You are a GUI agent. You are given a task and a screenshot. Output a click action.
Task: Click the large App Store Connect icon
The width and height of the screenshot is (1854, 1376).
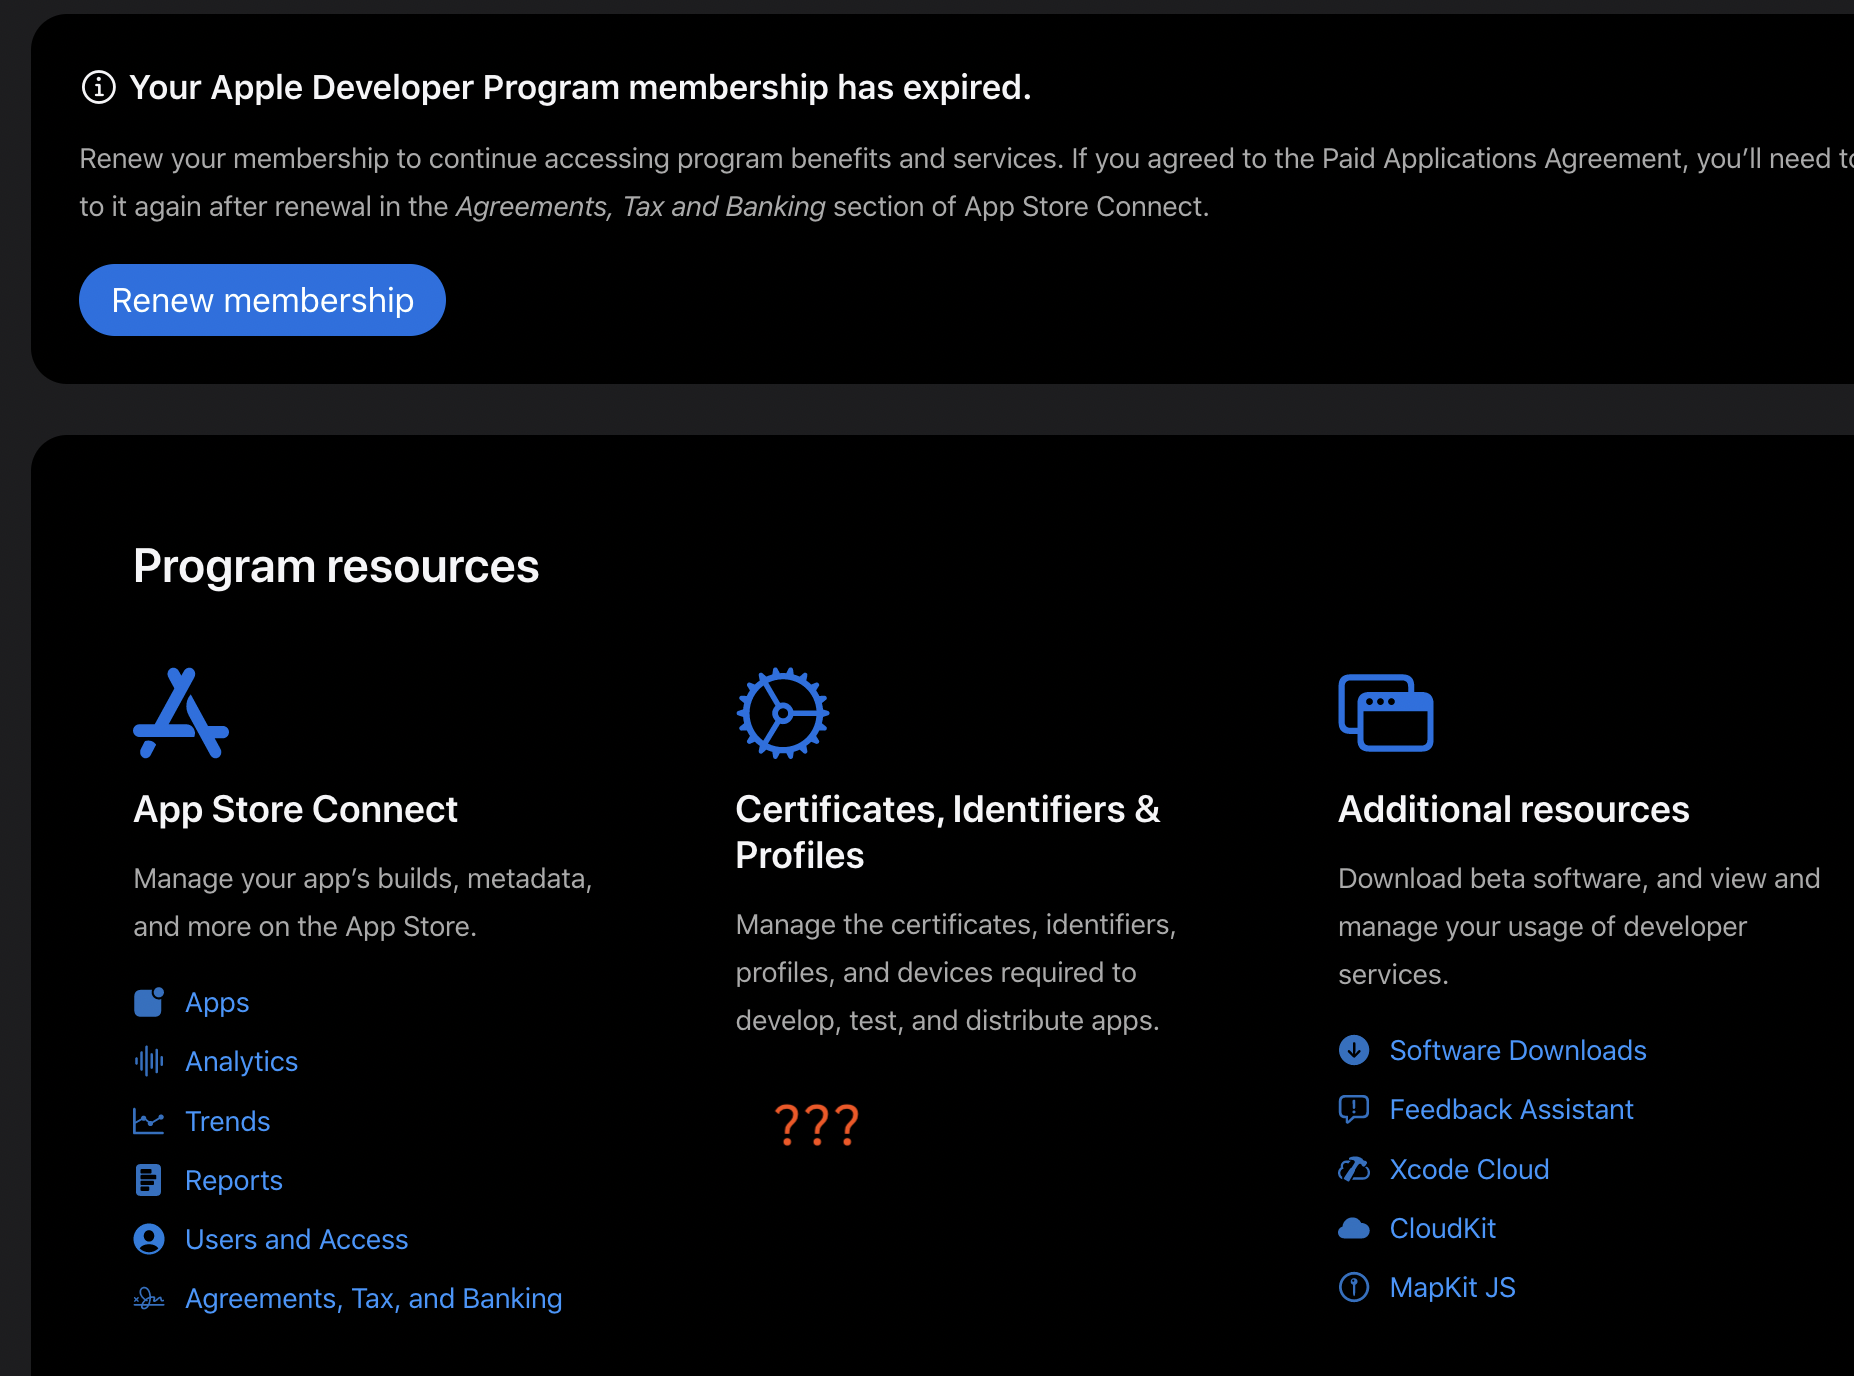point(181,713)
